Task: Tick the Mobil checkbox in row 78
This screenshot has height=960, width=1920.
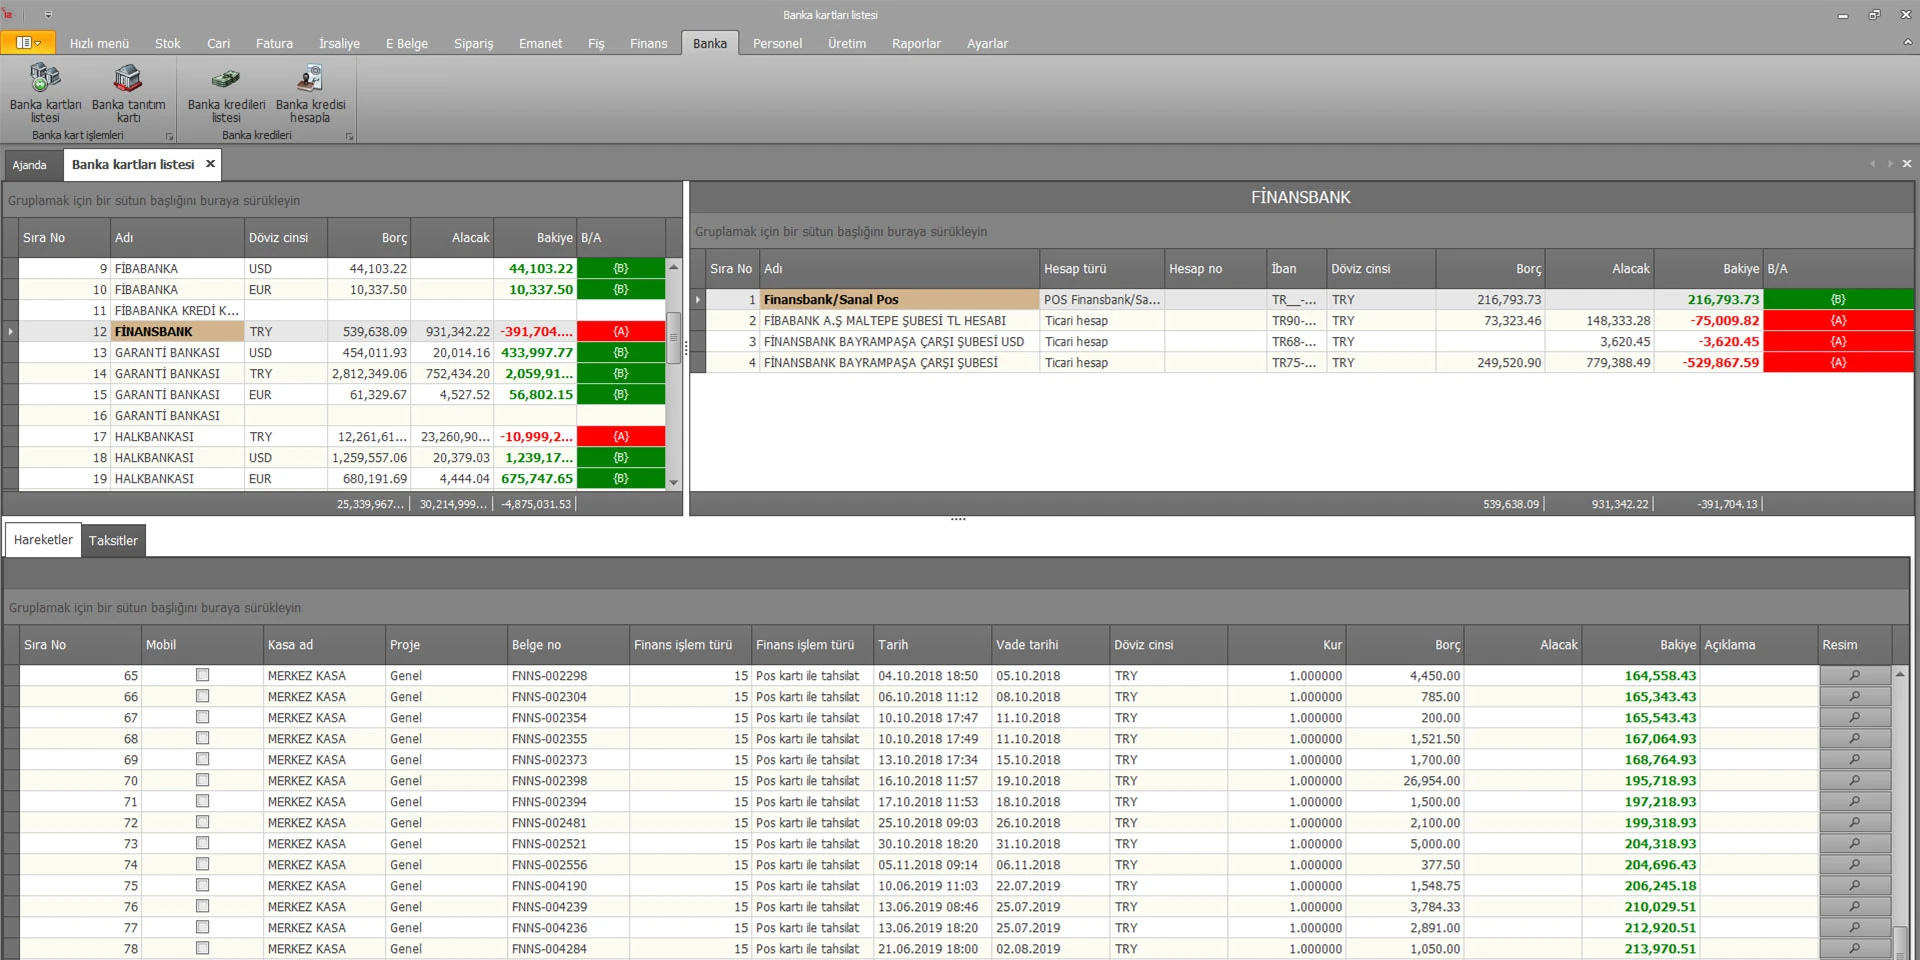Action: (203, 948)
